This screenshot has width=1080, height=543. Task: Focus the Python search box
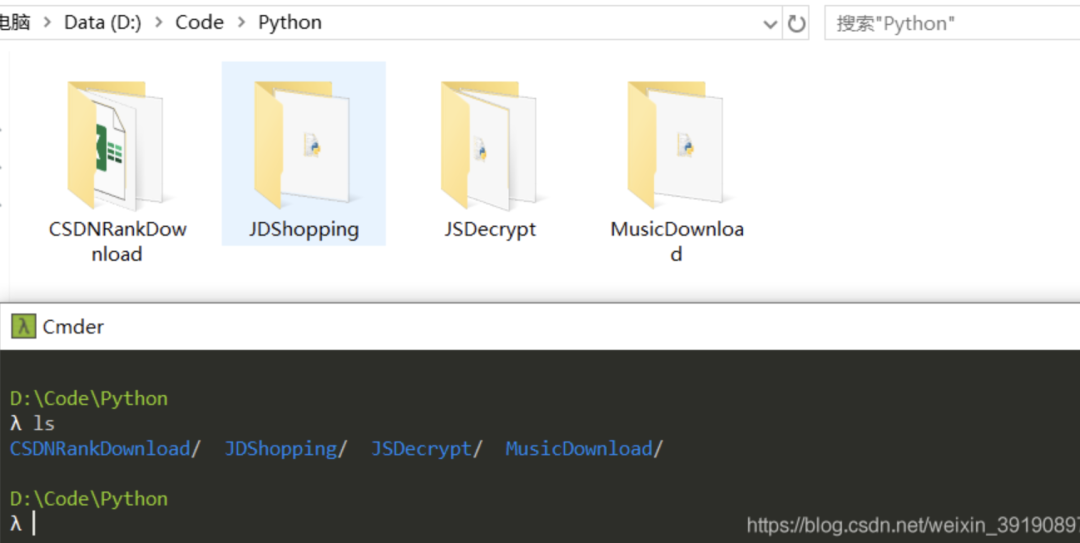953,23
